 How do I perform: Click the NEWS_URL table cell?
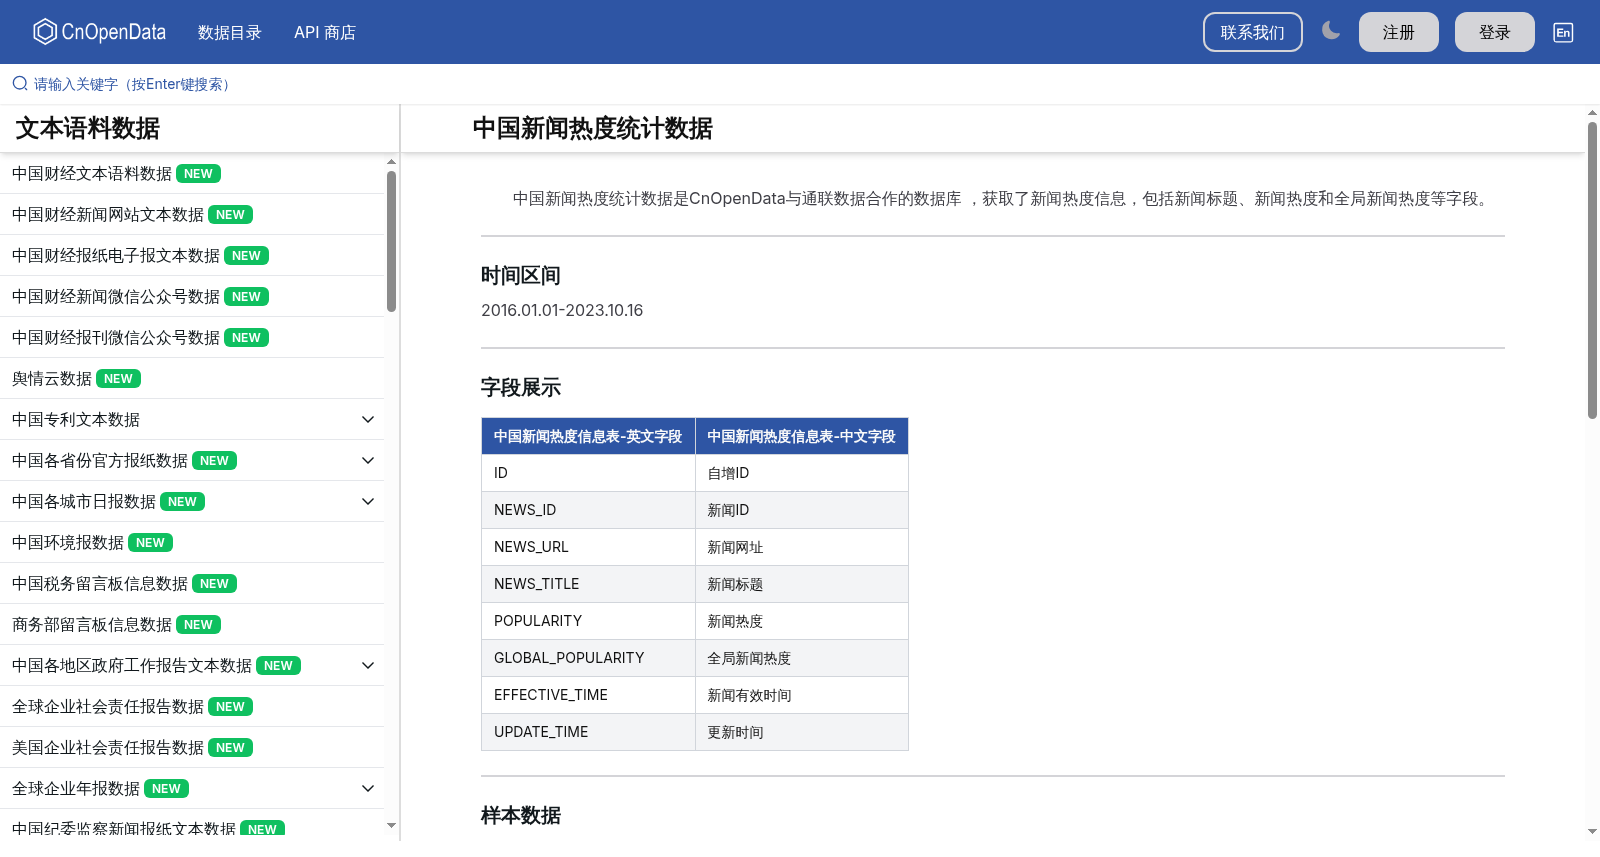pos(588,547)
